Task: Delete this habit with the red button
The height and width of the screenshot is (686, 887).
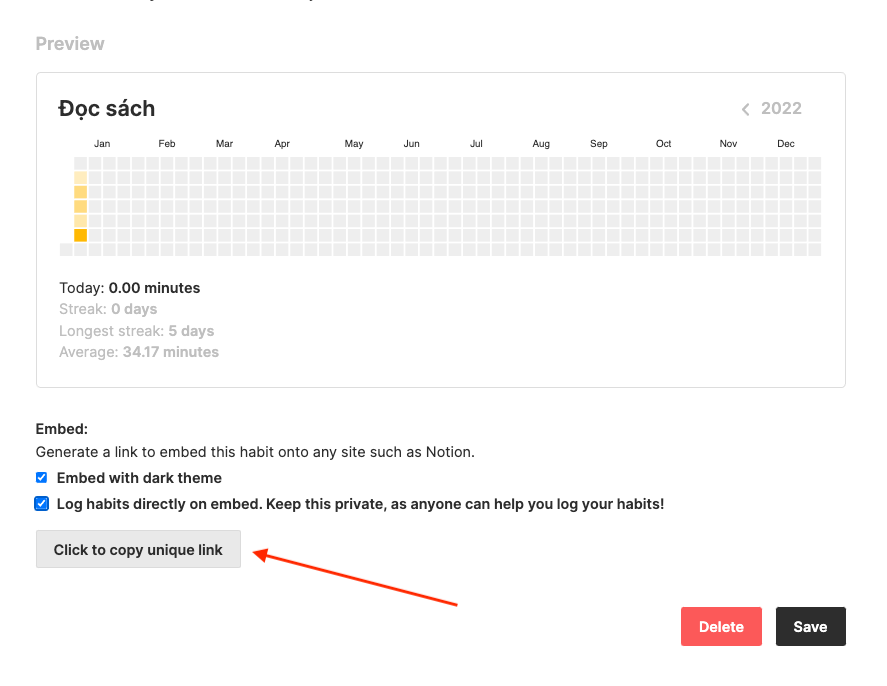Action: pos(721,627)
